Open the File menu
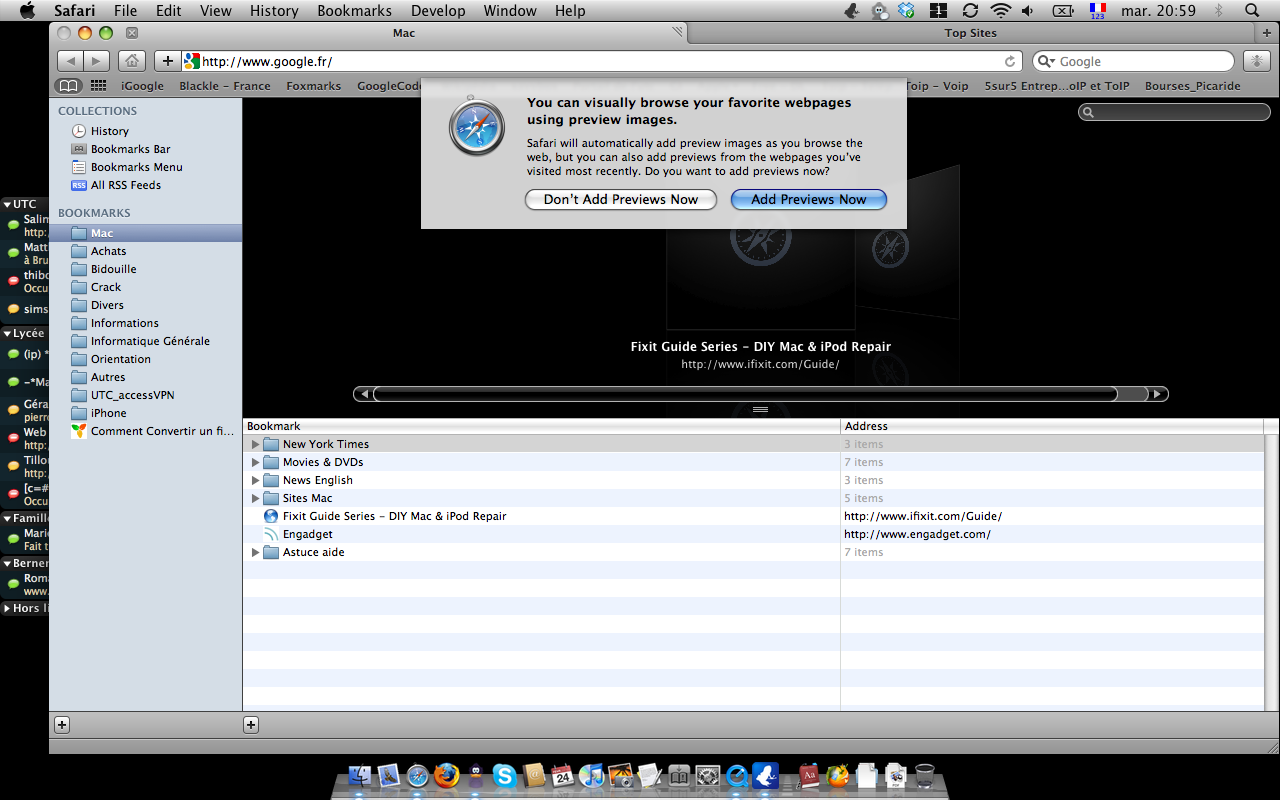This screenshot has height=800, width=1280. coord(125,11)
